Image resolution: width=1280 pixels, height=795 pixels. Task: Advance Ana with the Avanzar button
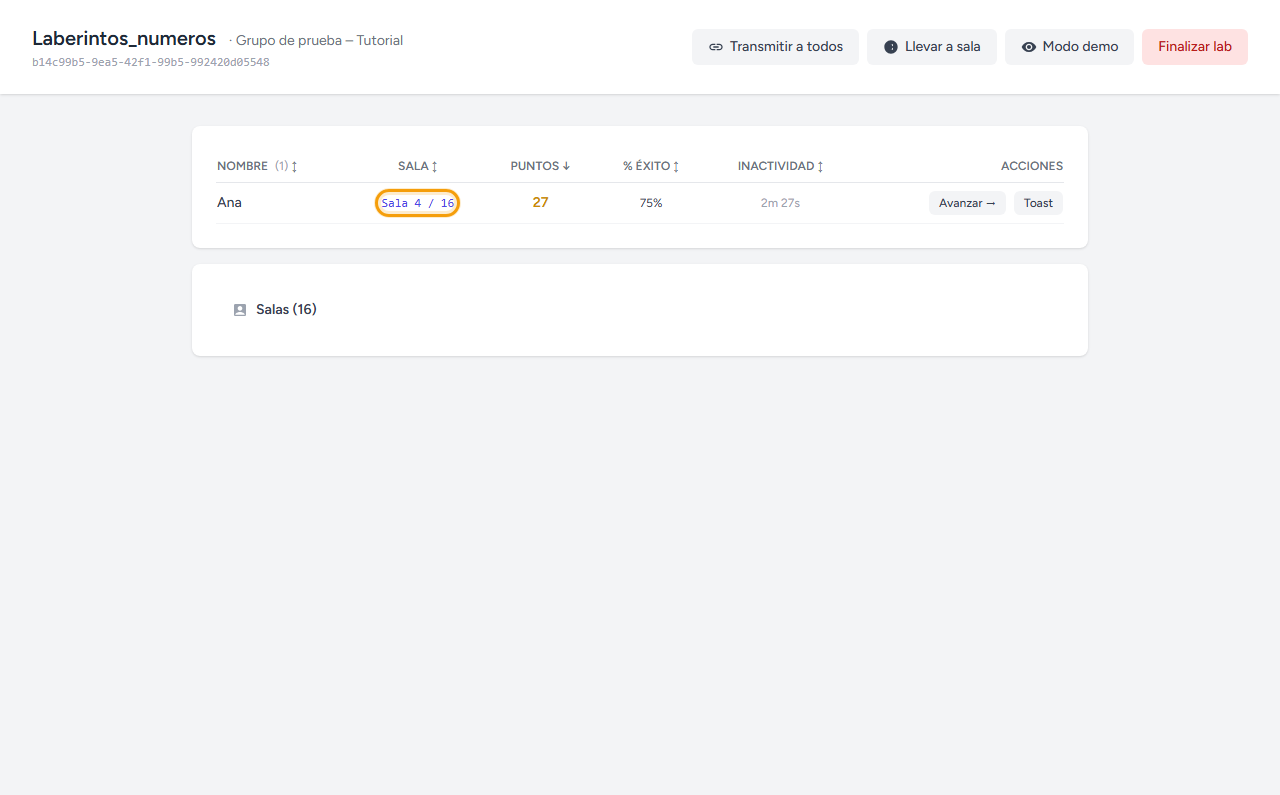pos(967,203)
